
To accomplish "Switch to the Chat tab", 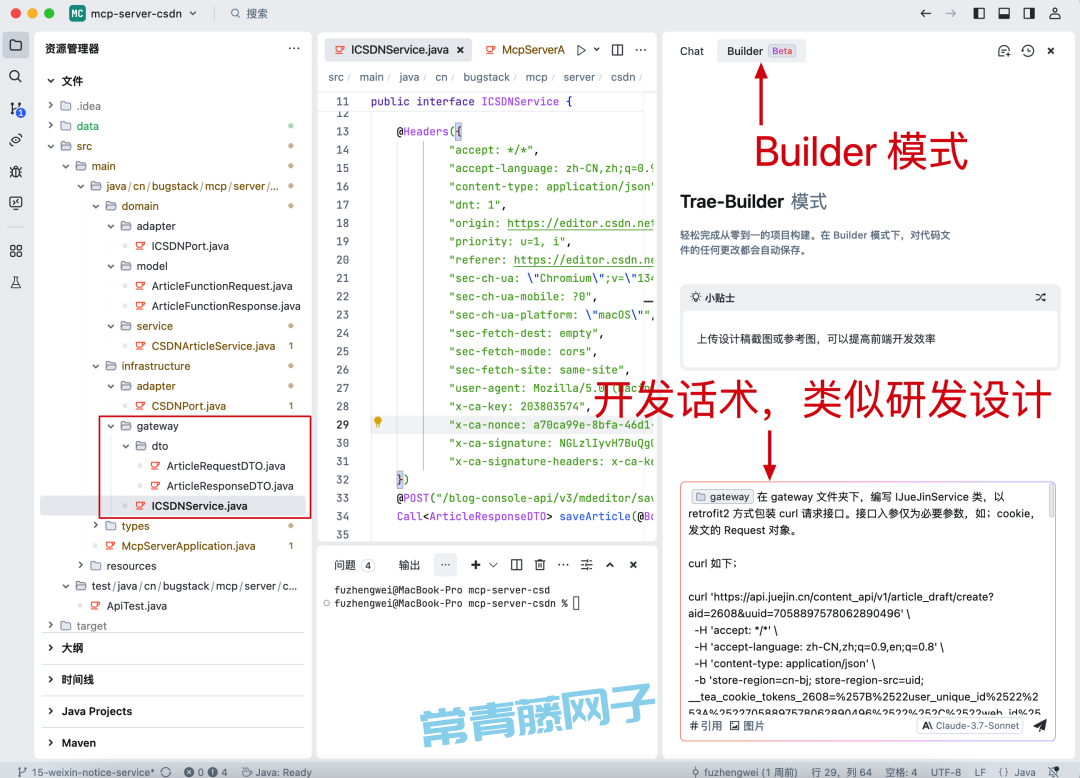I will tap(692, 51).
